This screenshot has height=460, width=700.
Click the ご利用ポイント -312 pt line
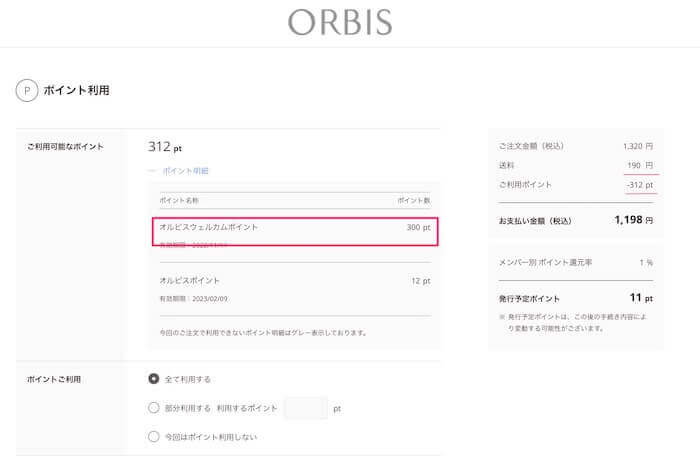[x=576, y=184]
